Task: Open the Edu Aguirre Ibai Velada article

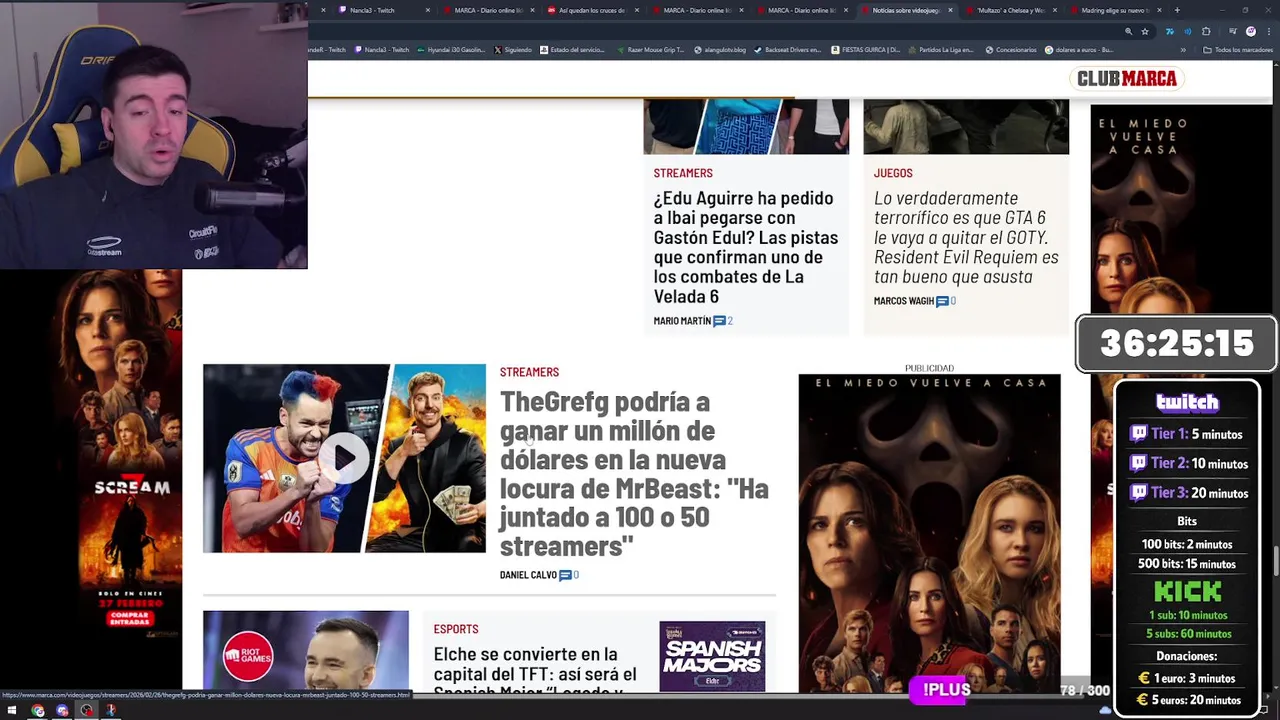Action: click(746, 247)
